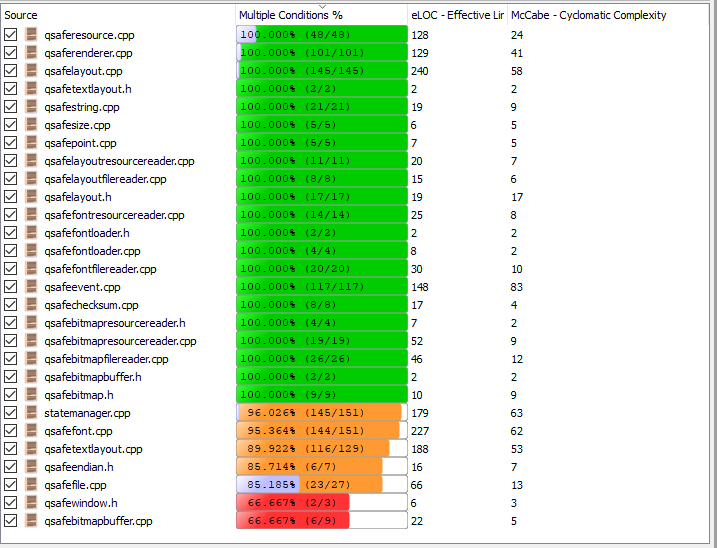Select the qsafetextlayout.cpp file name
717x548 pixels.
click(93, 449)
